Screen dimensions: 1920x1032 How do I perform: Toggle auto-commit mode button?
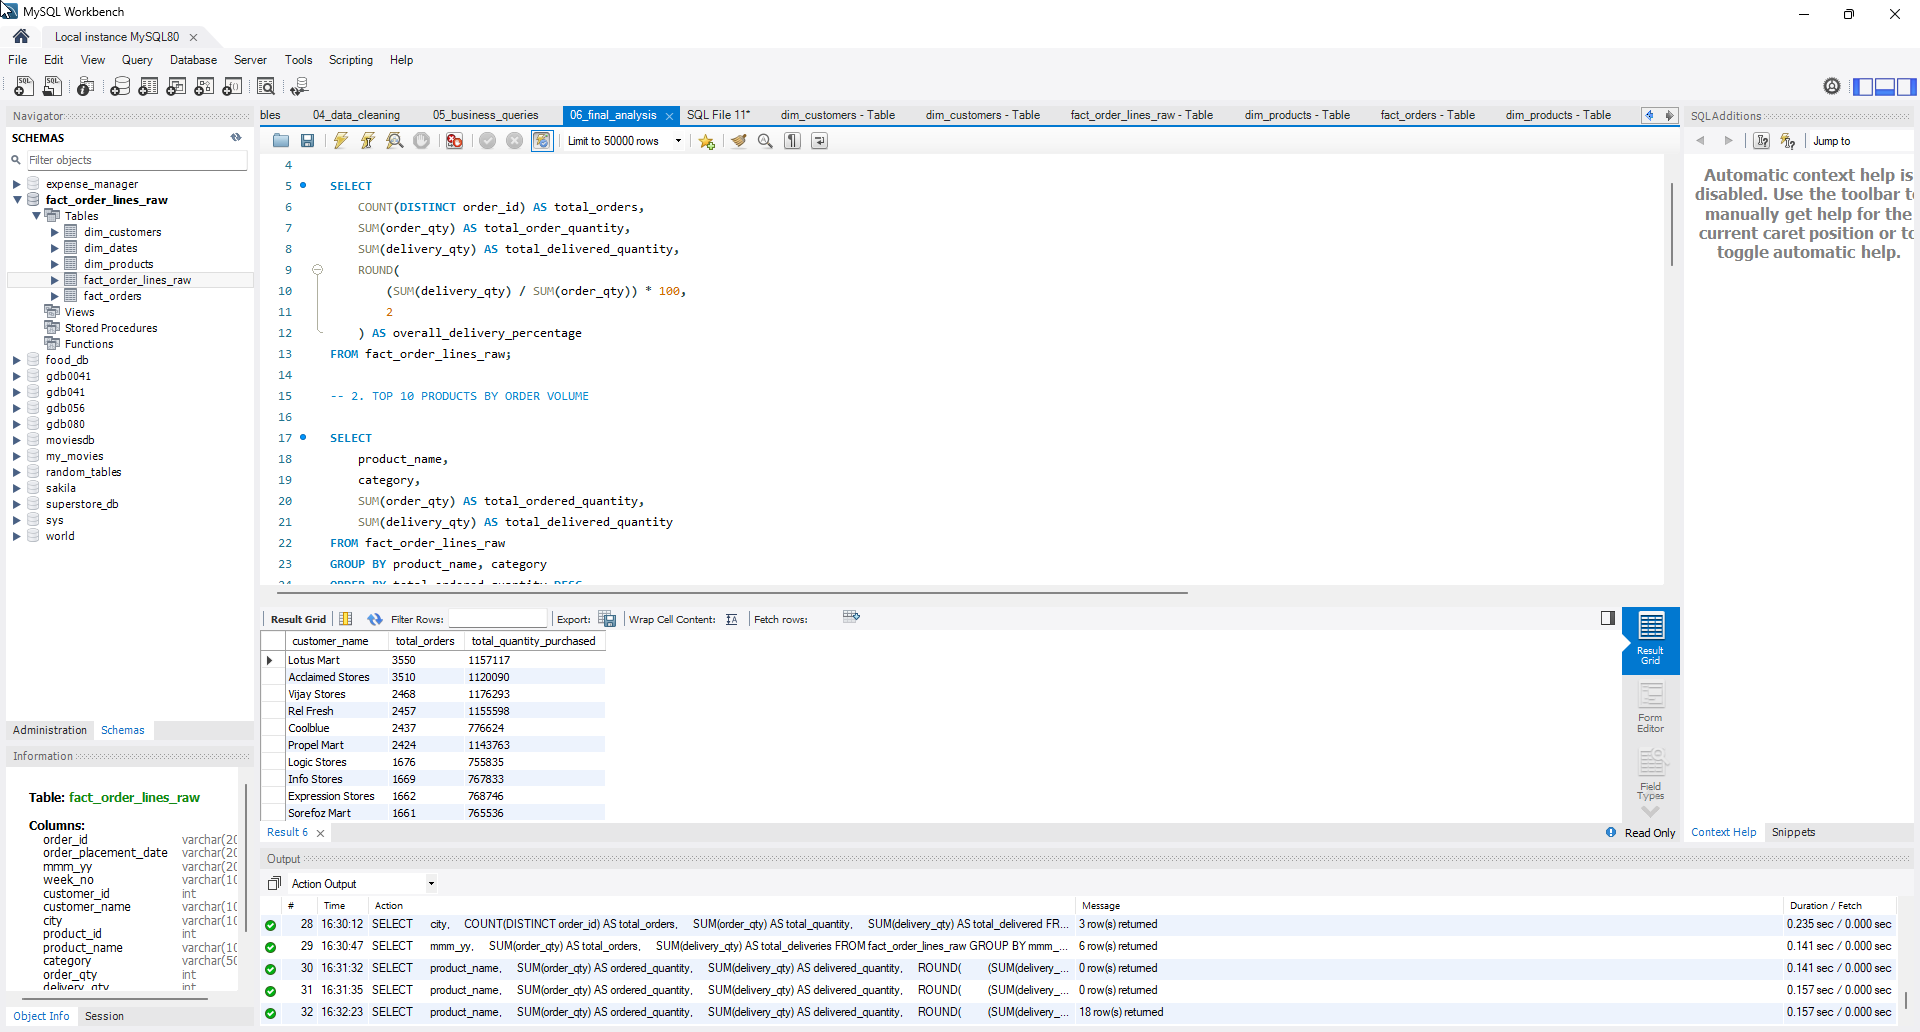click(x=542, y=141)
